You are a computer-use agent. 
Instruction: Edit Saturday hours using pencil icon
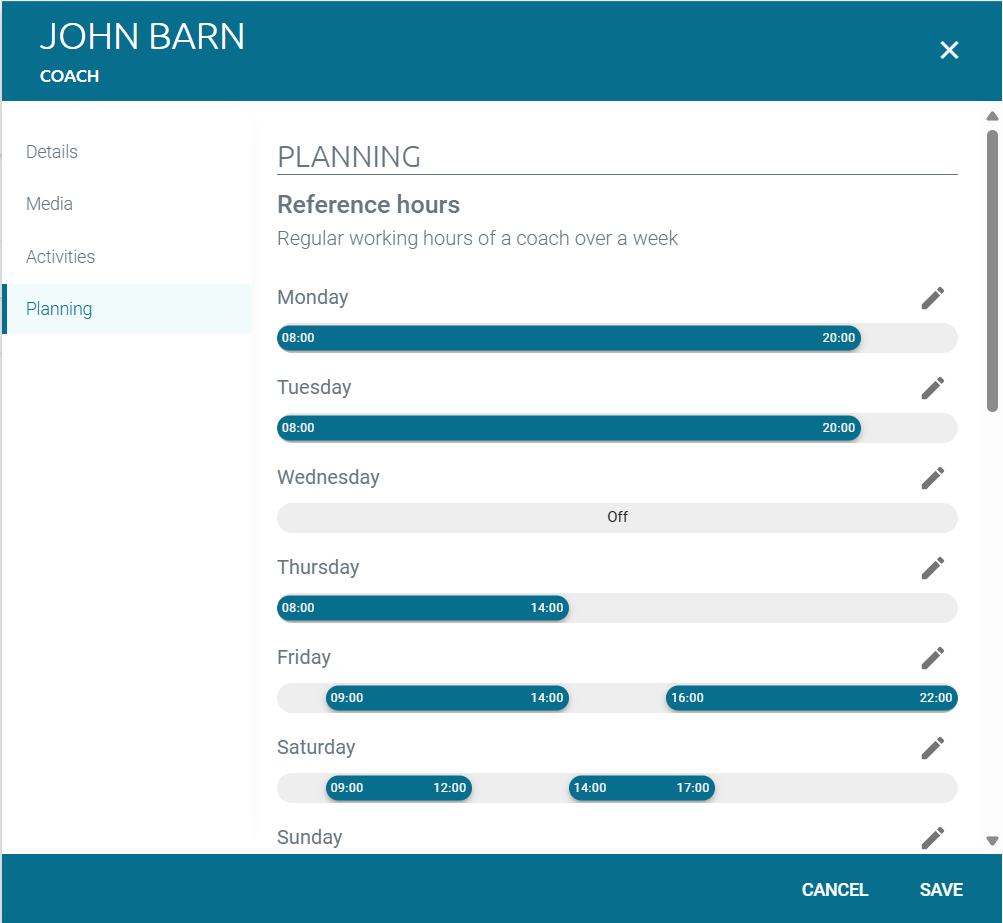pyautogui.click(x=932, y=748)
